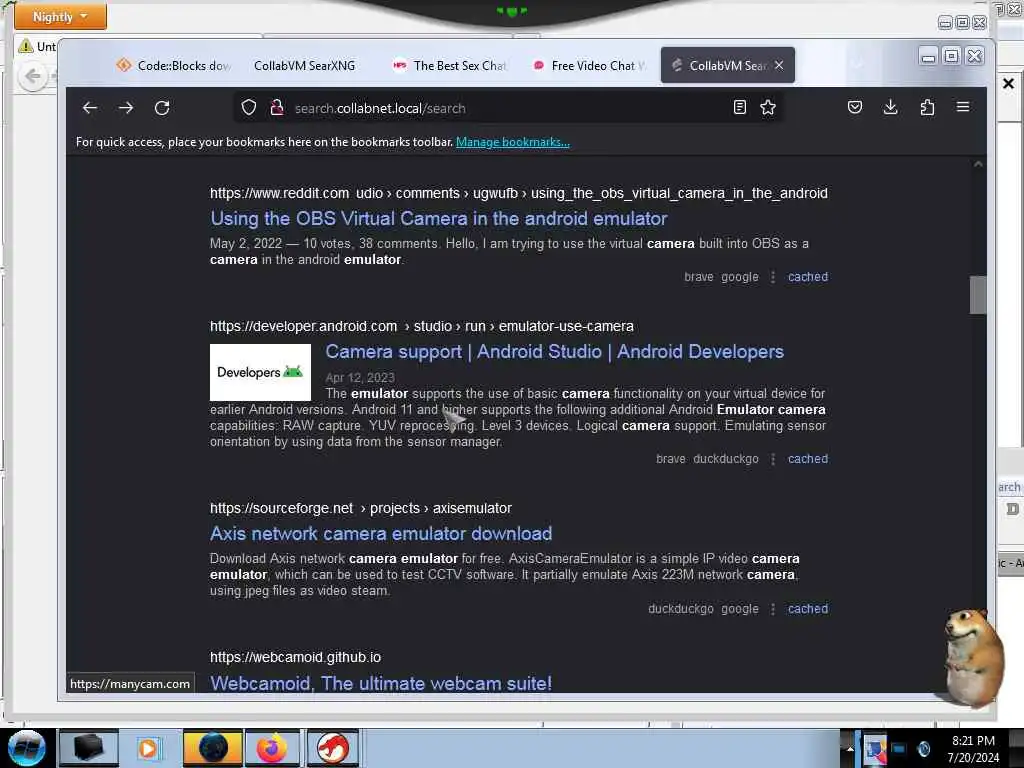Toggle reader view in address bar
Image resolution: width=1024 pixels, height=768 pixels.
739,107
